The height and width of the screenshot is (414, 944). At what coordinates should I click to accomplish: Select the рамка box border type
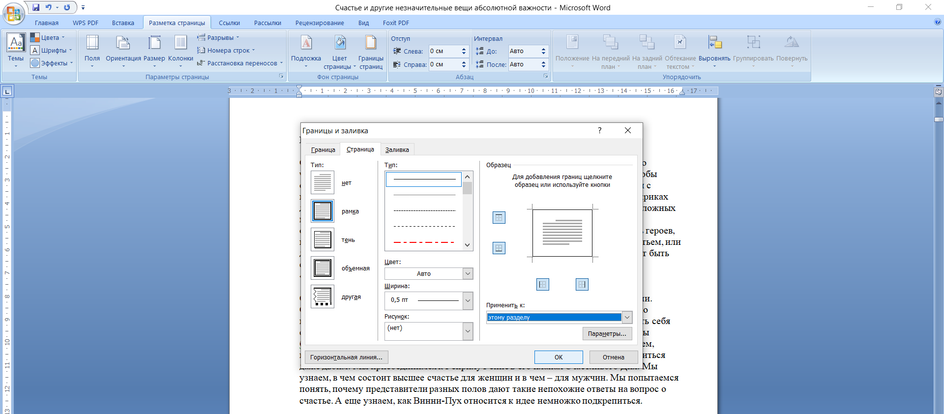(322, 211)
